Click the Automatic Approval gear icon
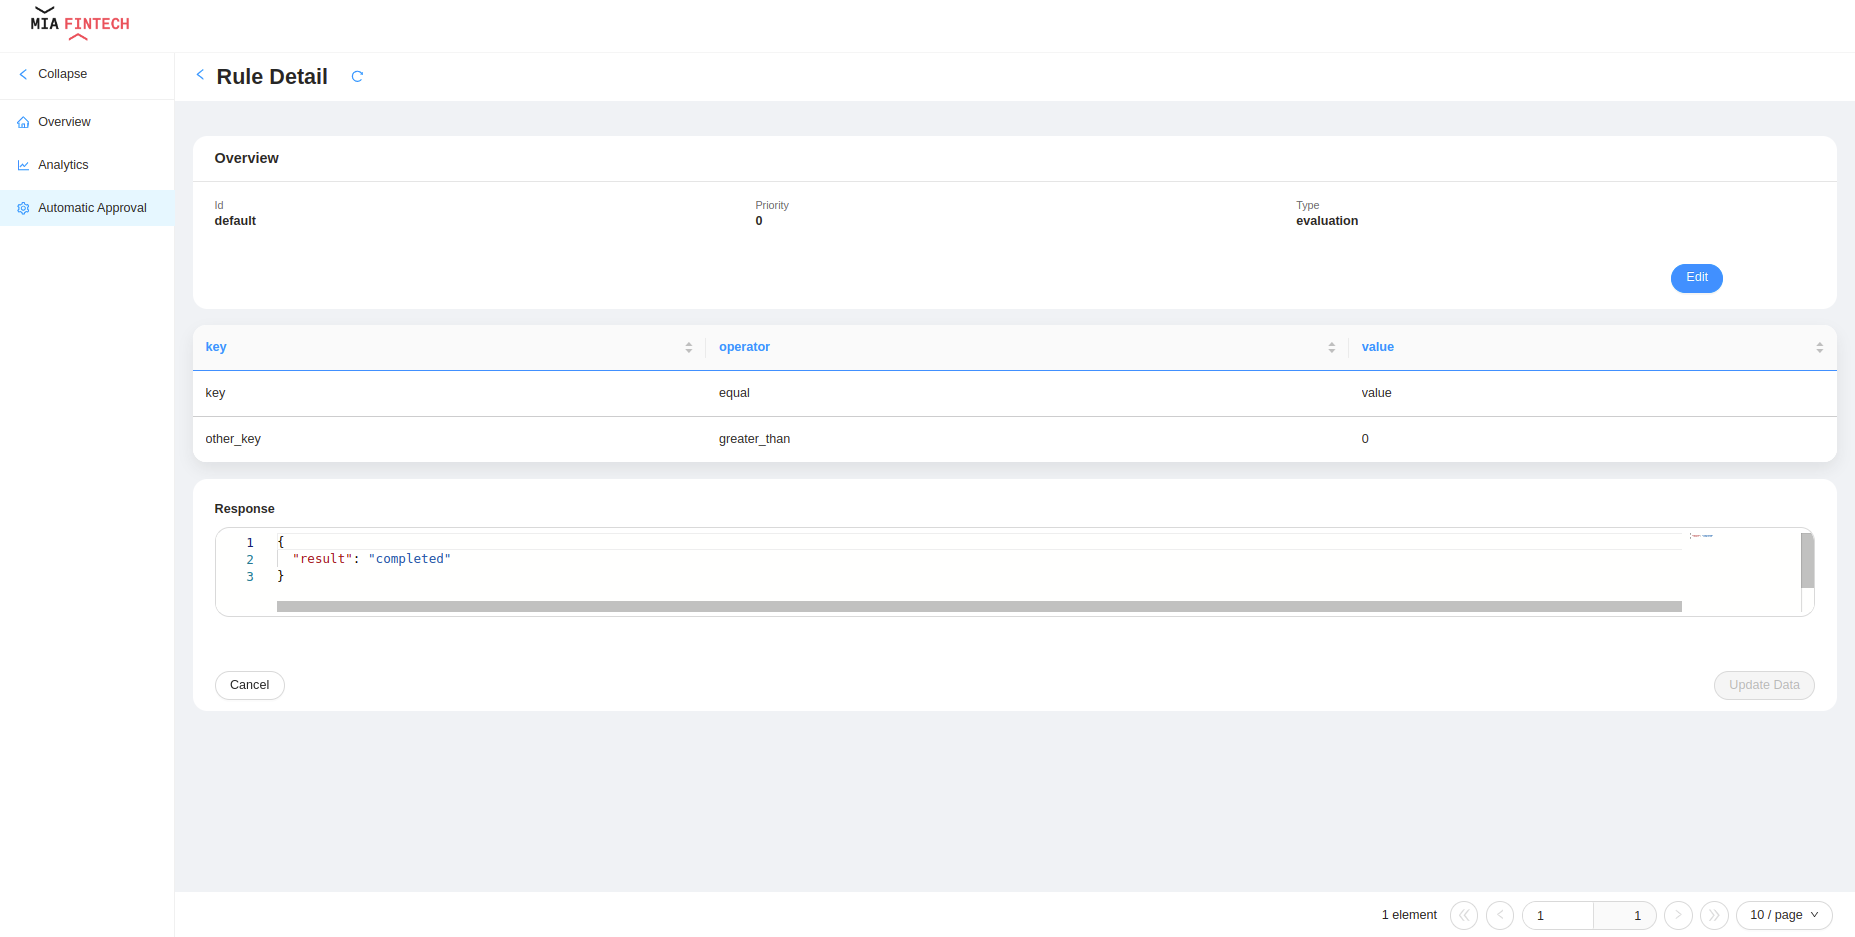Image resolution: width=1855 pixels, height=937 pixels. click(x=23, y=208)
